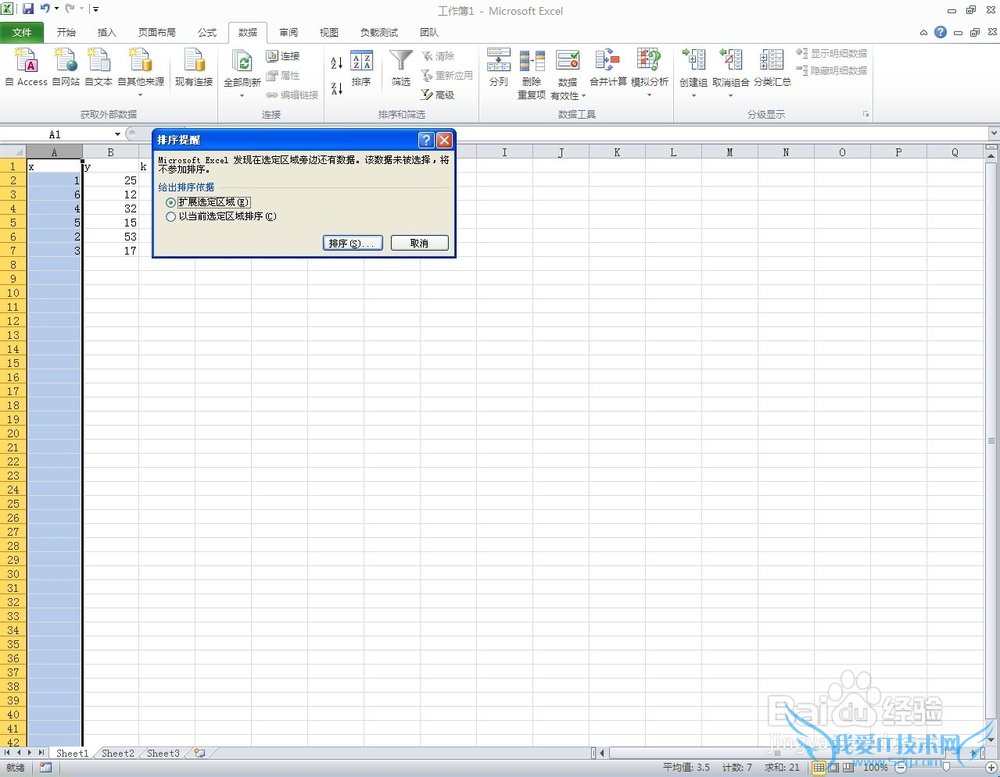The width and height of the screenshot is (1000, 777).
Task: Open Sheet3 worksheet tab
Action: (163, 753)
